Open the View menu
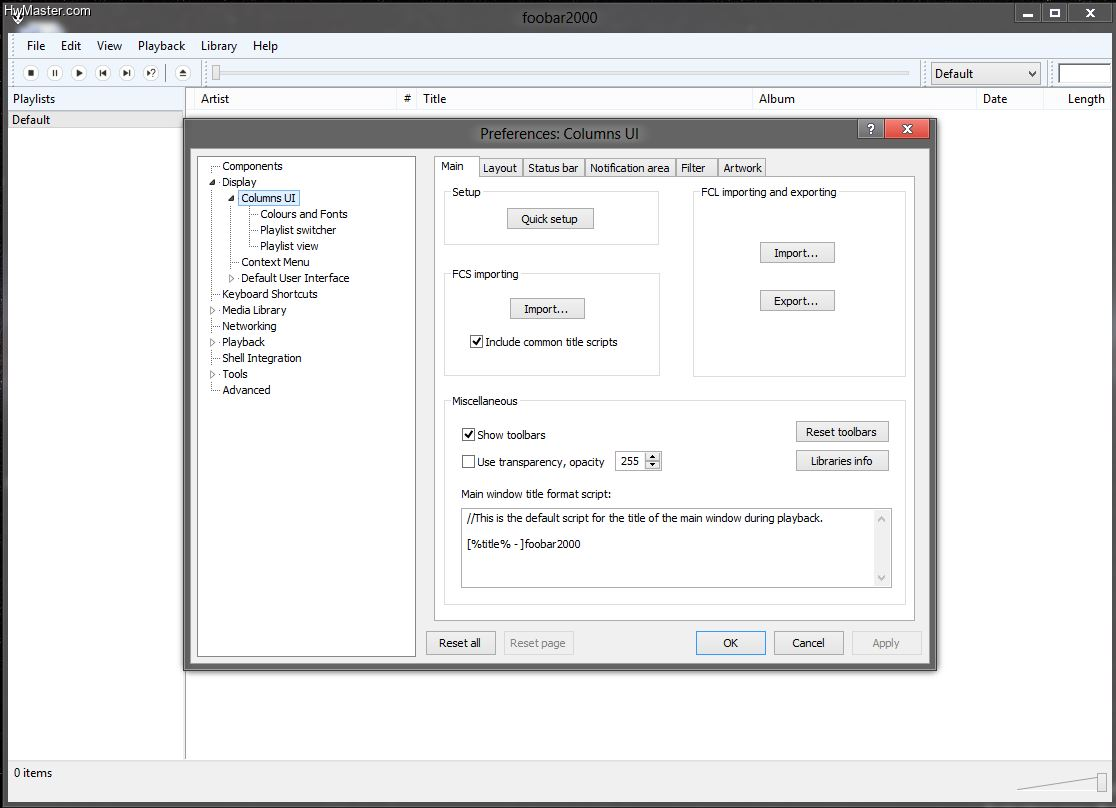Screen dimensions: 1116x808 coord(109,46)
